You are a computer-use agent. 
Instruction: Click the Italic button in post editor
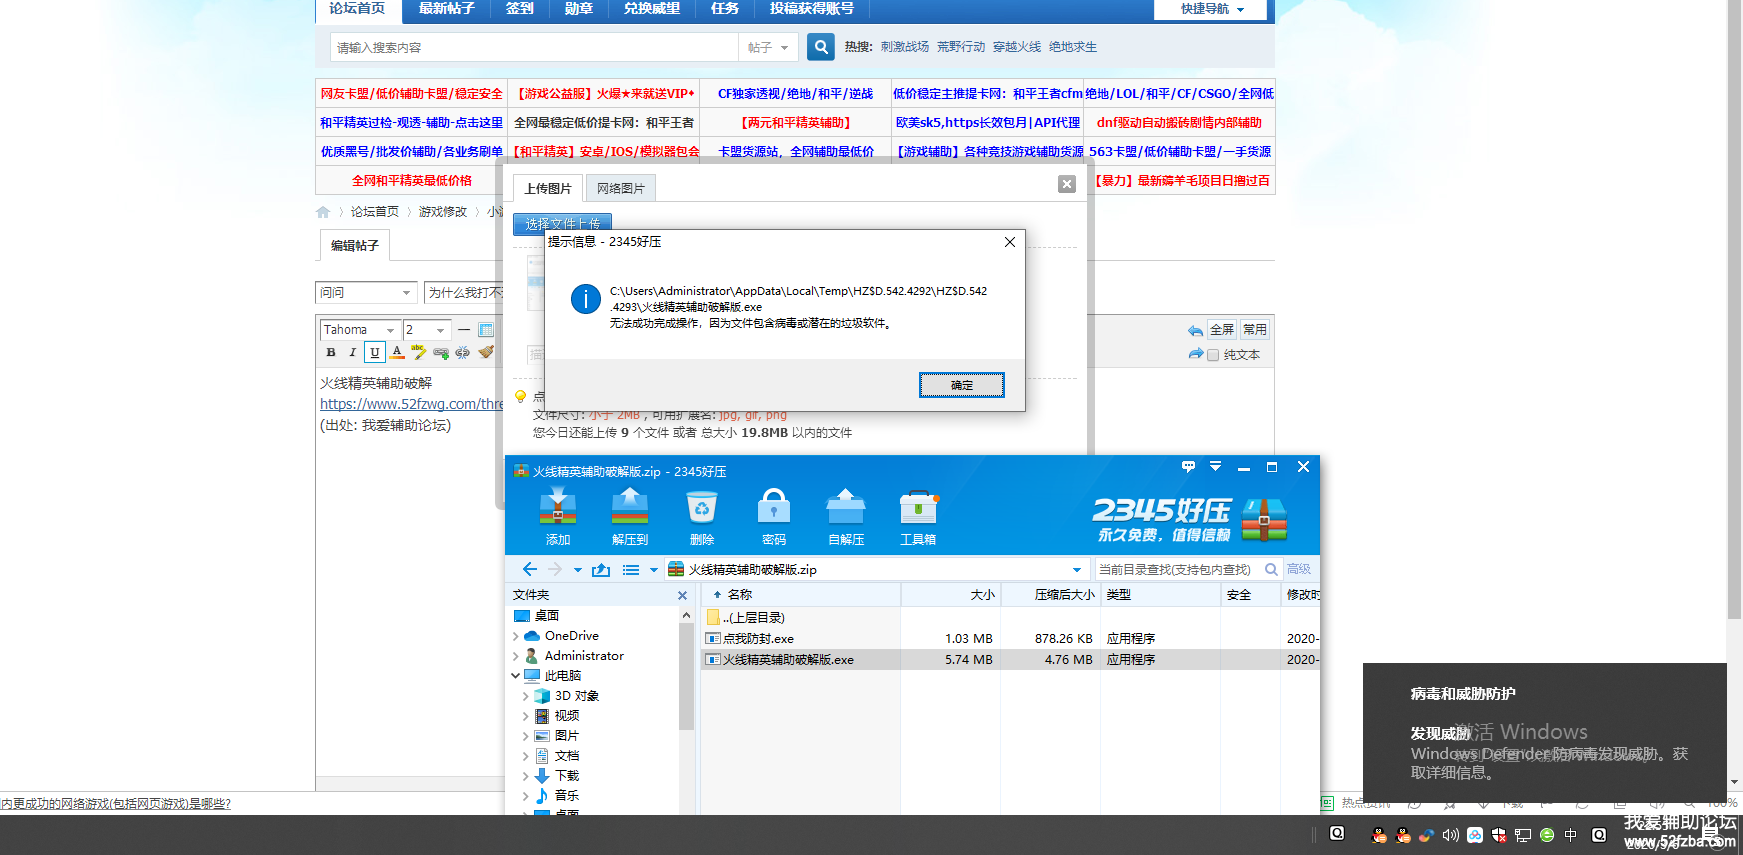[352, 352]
